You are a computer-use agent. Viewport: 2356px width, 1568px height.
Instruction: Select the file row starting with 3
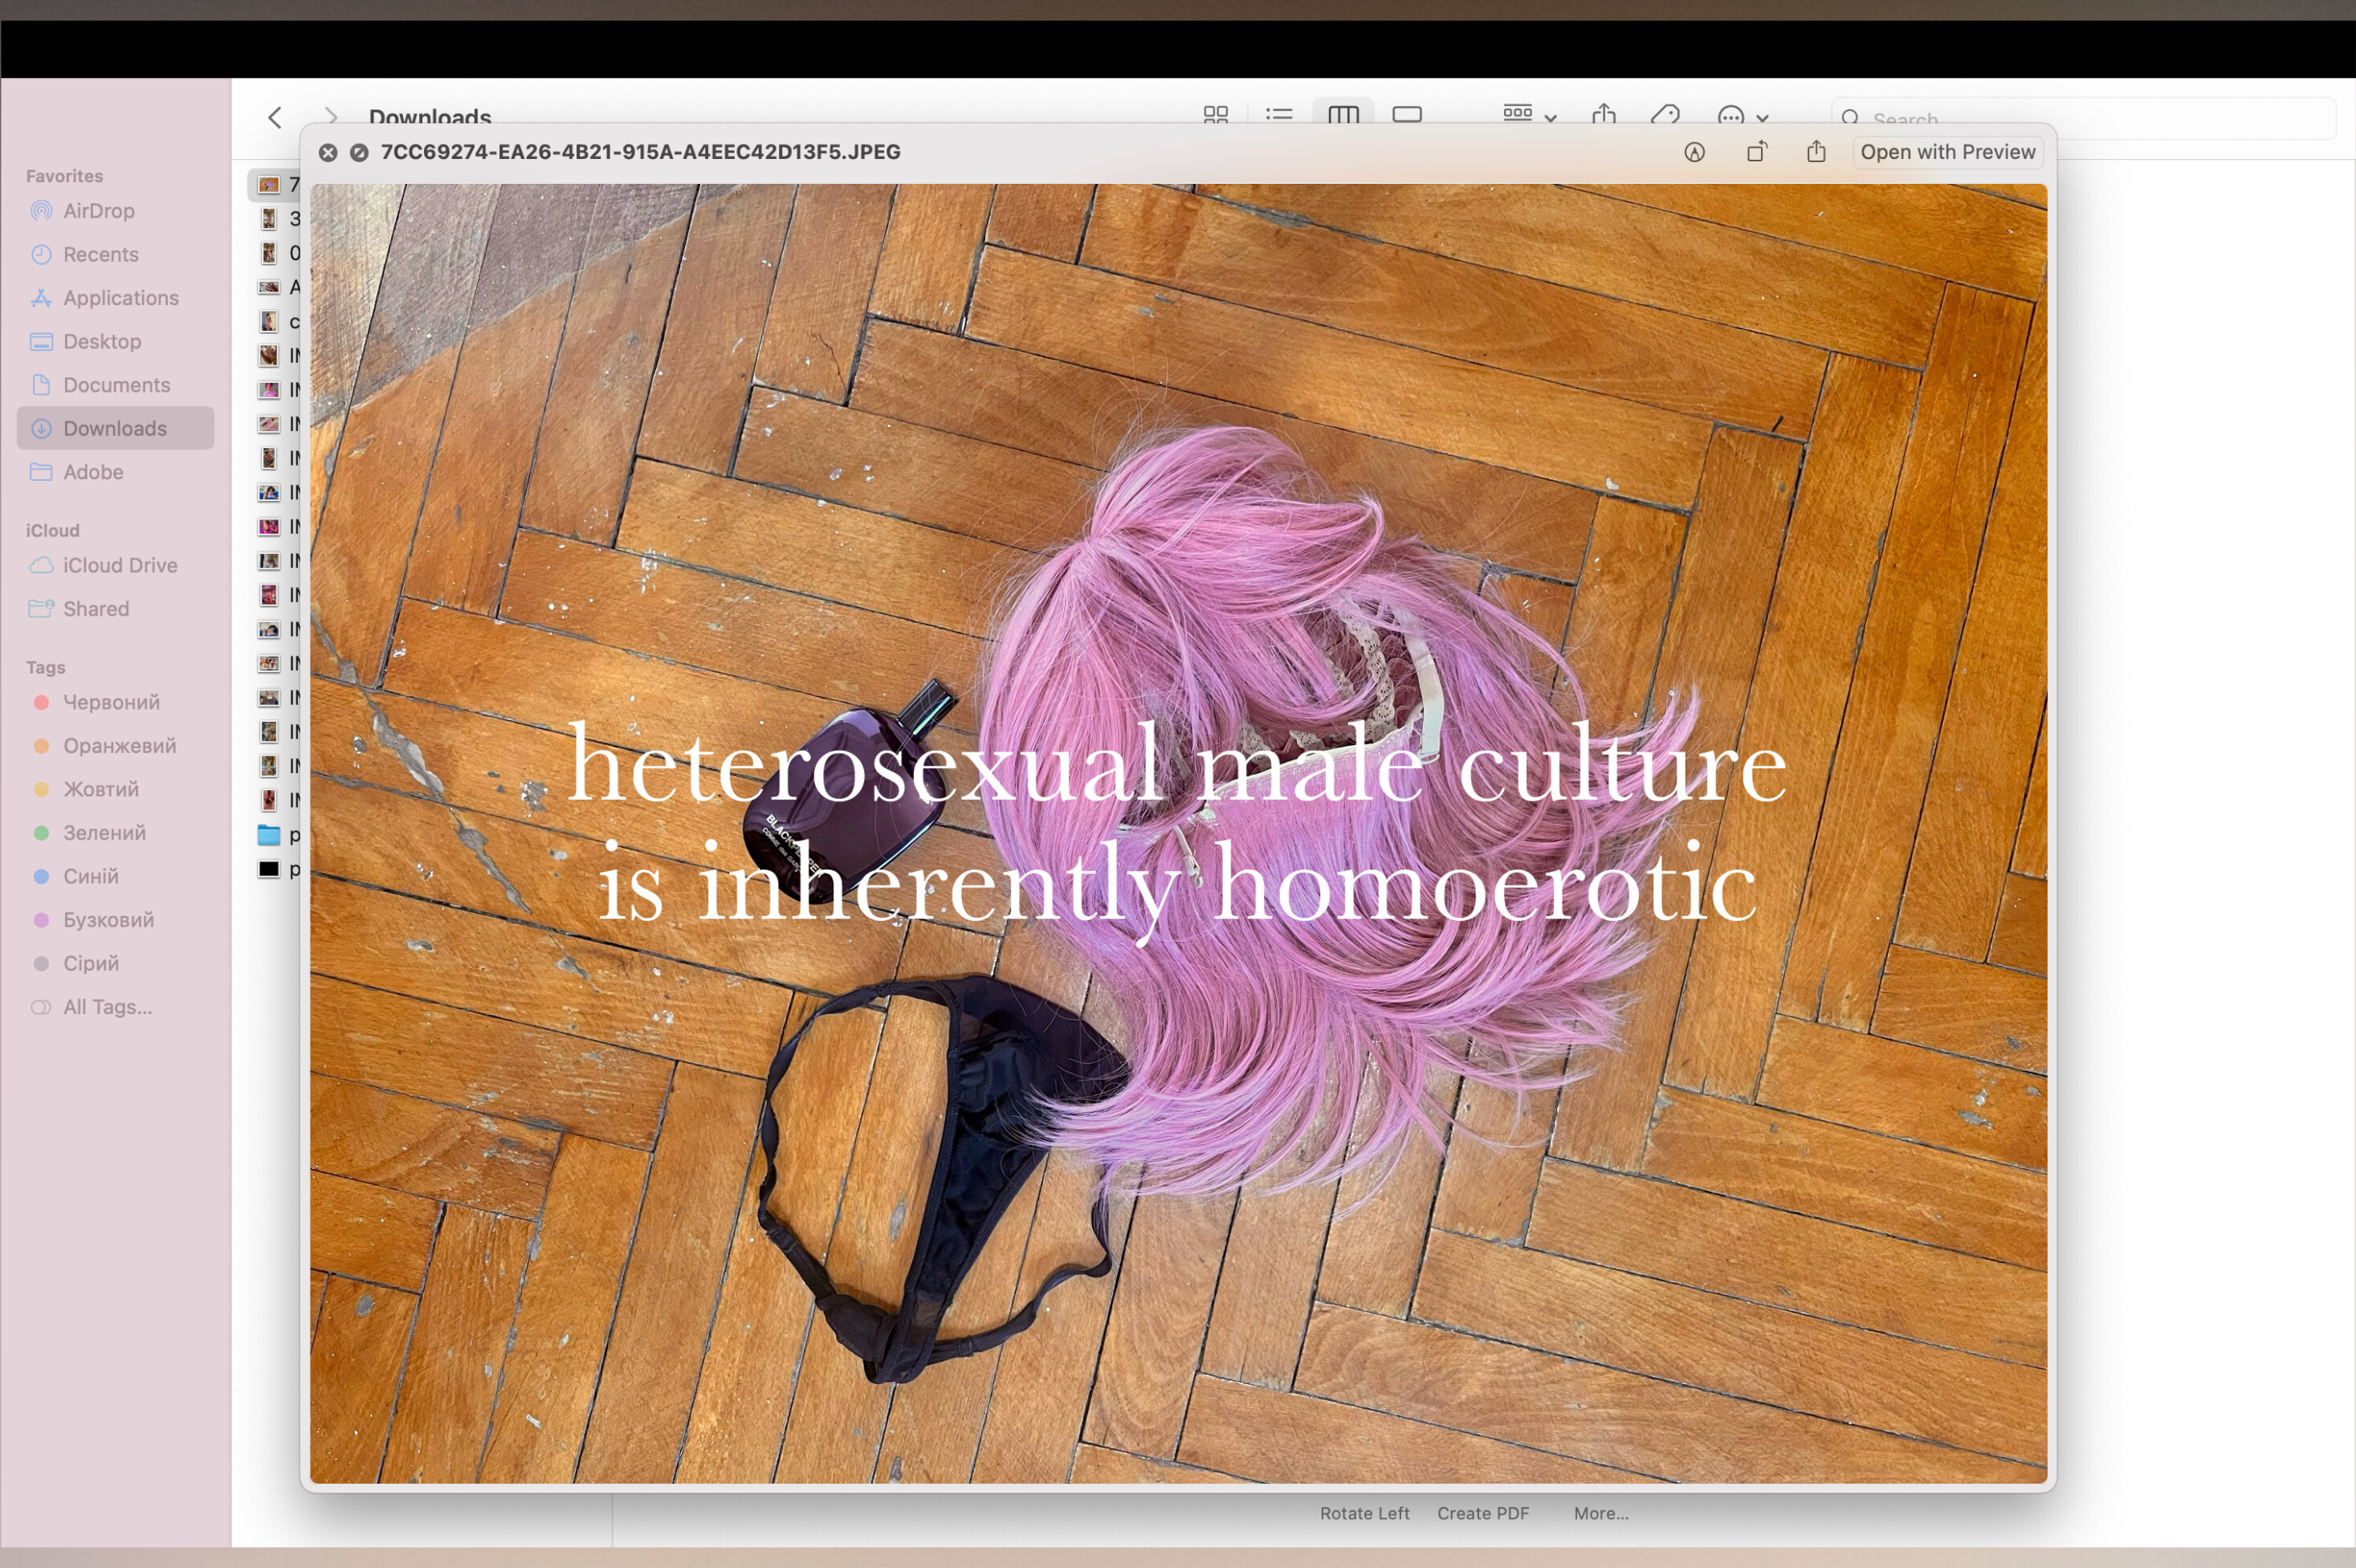(278, 219)
